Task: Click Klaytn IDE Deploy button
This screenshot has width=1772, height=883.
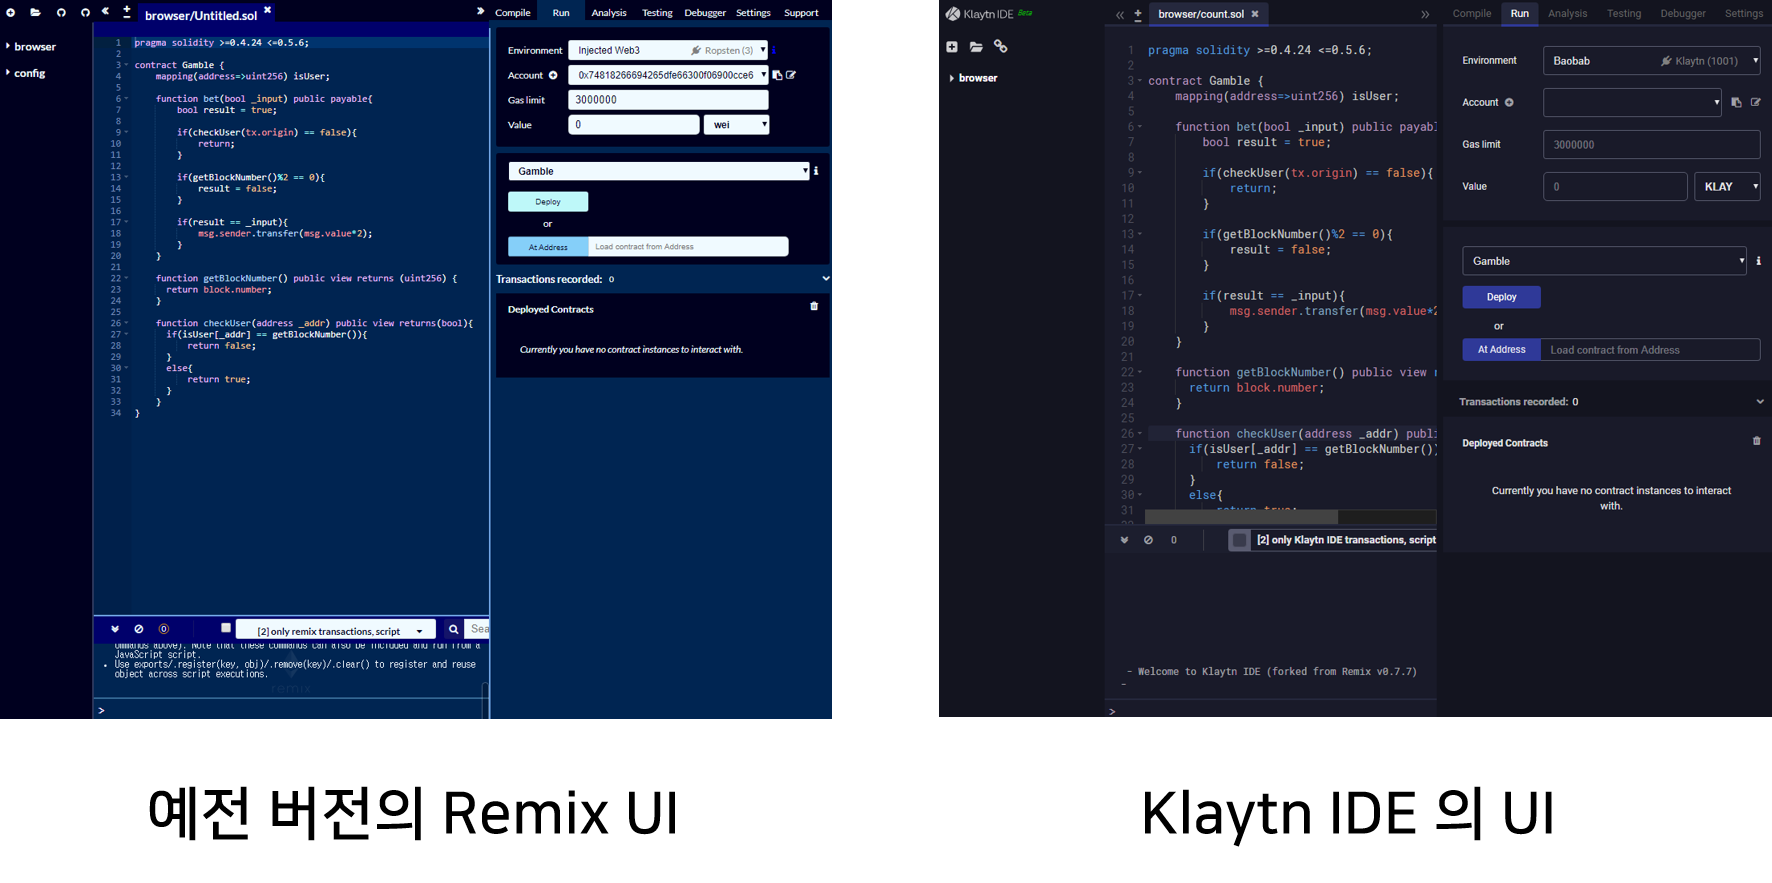Action: point(1501,297)
